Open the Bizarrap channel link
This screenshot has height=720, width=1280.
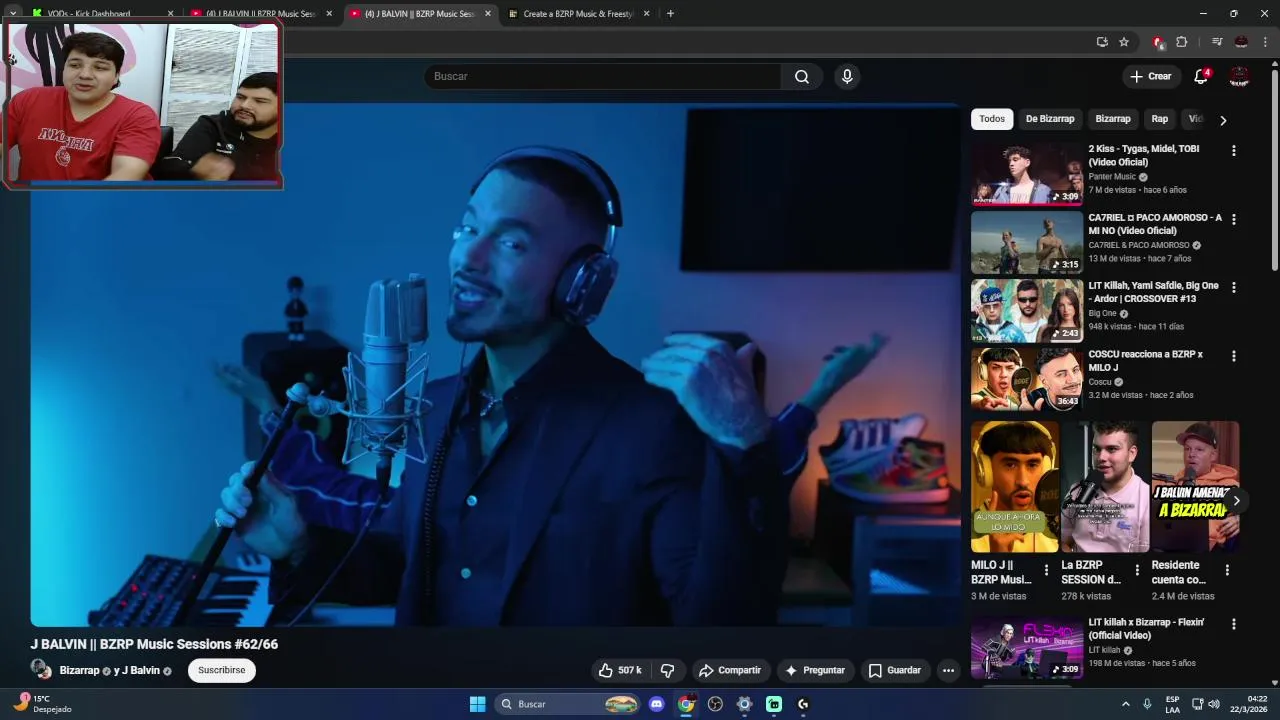coord(80,671)
